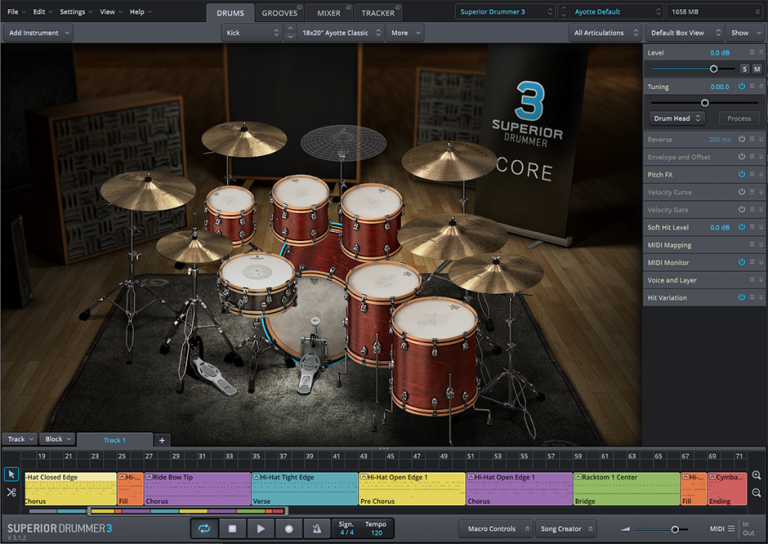Solo the instrument with S button

coord(744,69)
